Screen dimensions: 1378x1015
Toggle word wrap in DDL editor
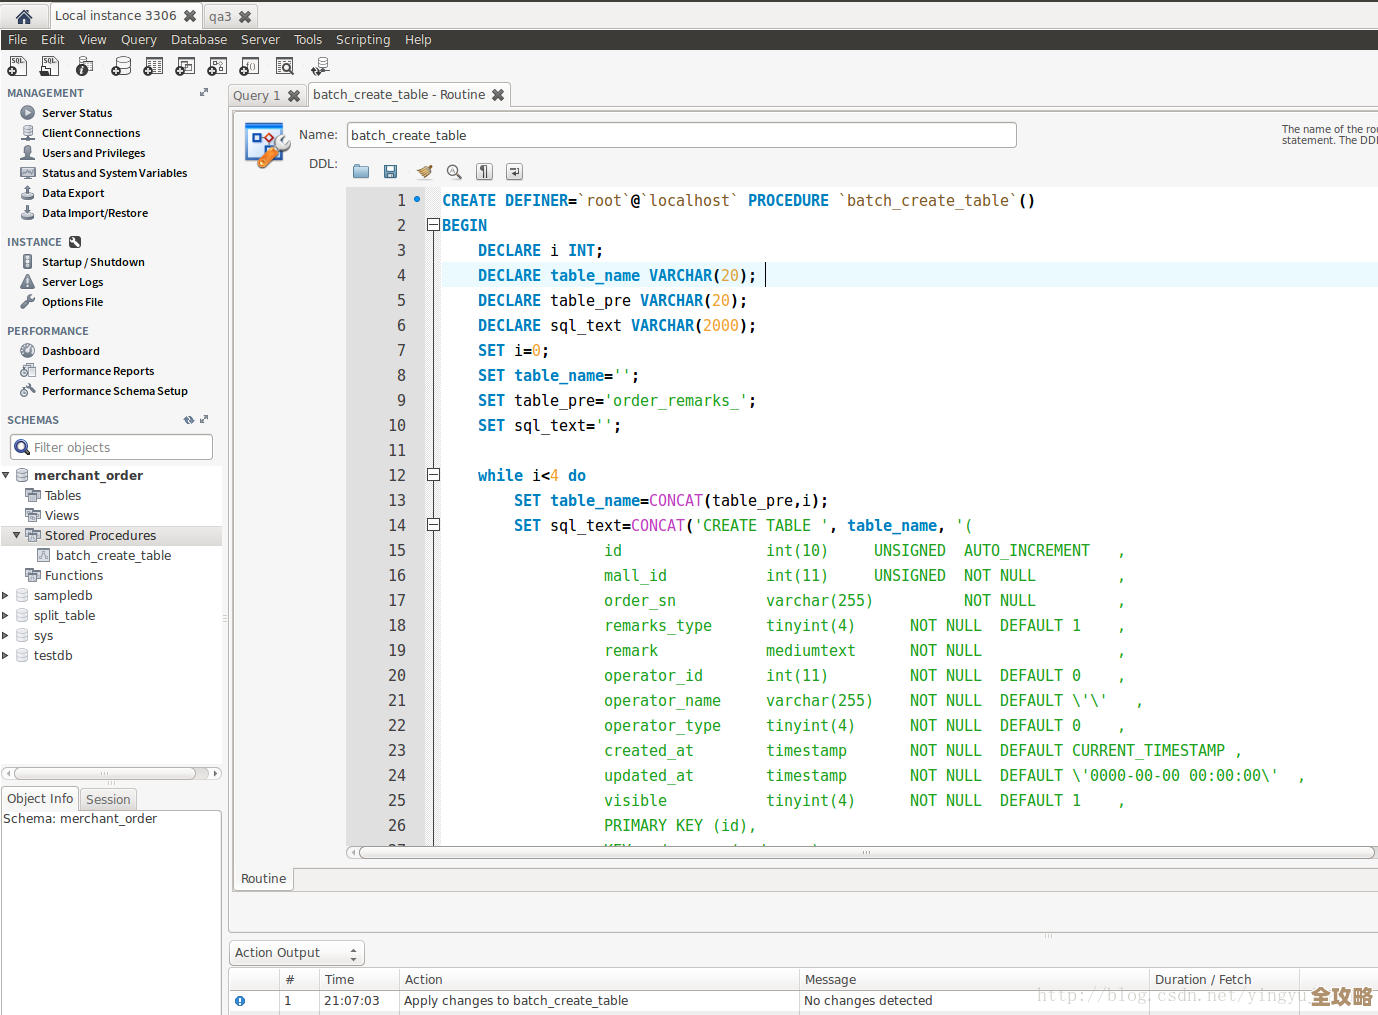pyautogui.click(x=514, y=172)
